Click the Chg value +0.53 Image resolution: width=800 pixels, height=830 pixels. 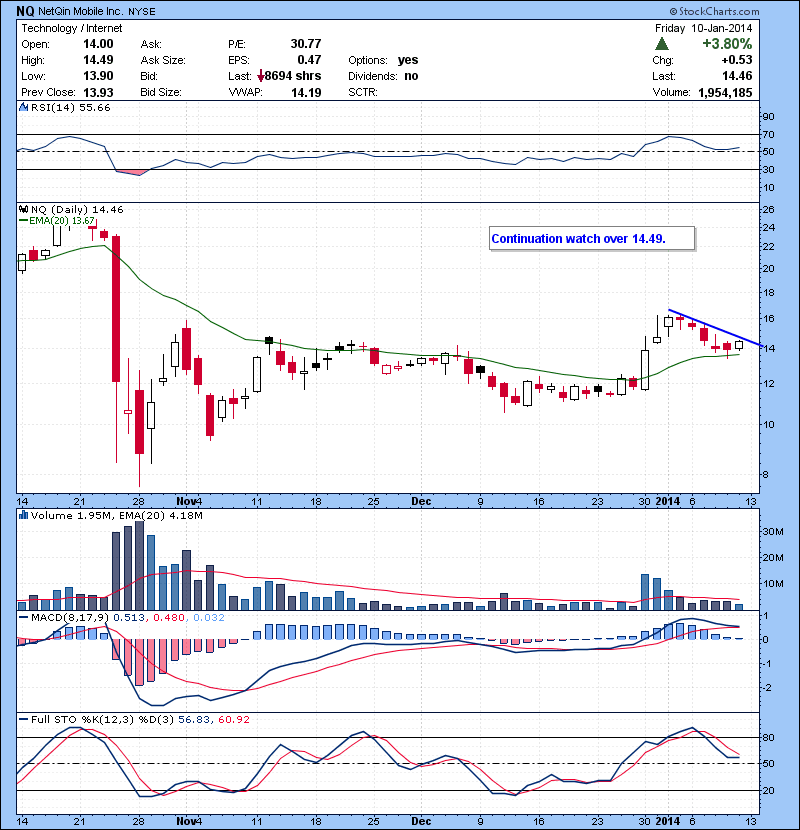pyautogui.click(x=736, y=60)
